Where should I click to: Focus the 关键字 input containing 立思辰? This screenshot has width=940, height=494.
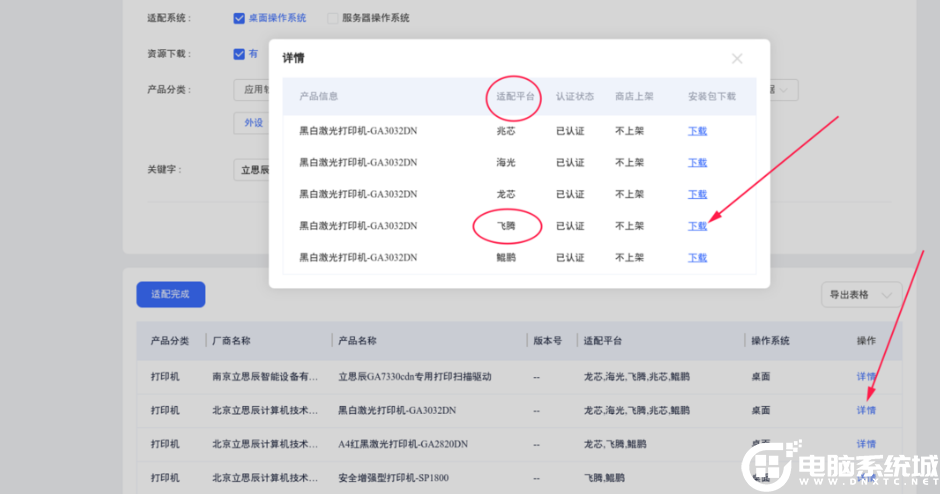[252, 170]
